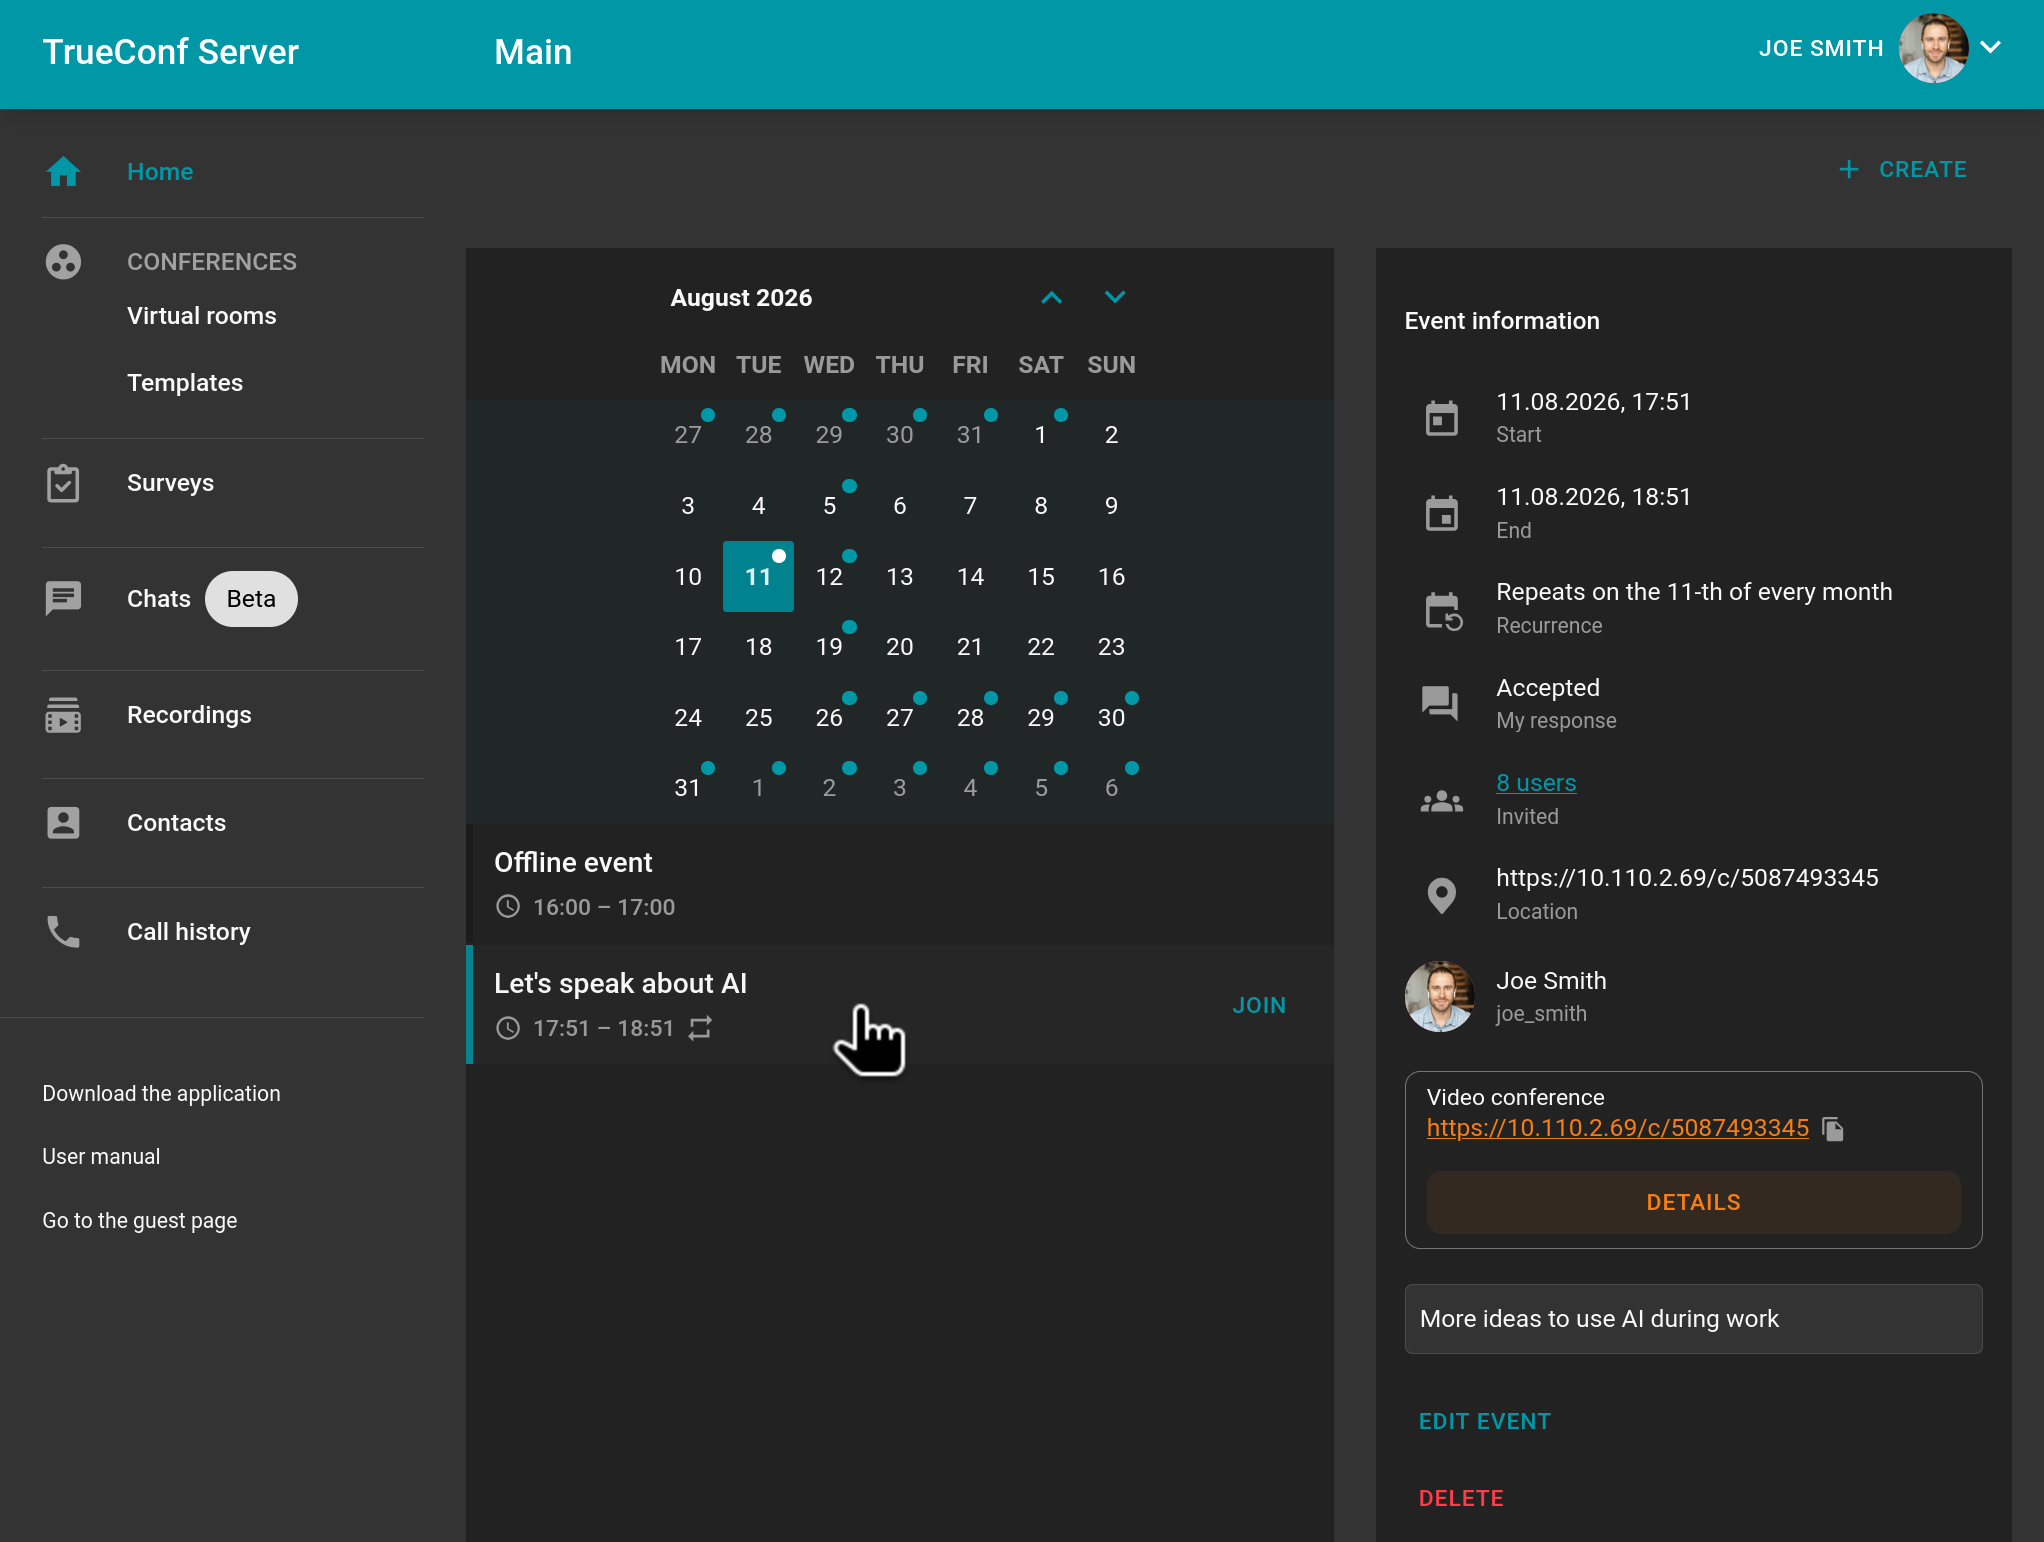Image resolution: width=2044 pixels, height=1542 pixels.
Task: Select August 11 in the calendar
Action: (x=758, y=577)
